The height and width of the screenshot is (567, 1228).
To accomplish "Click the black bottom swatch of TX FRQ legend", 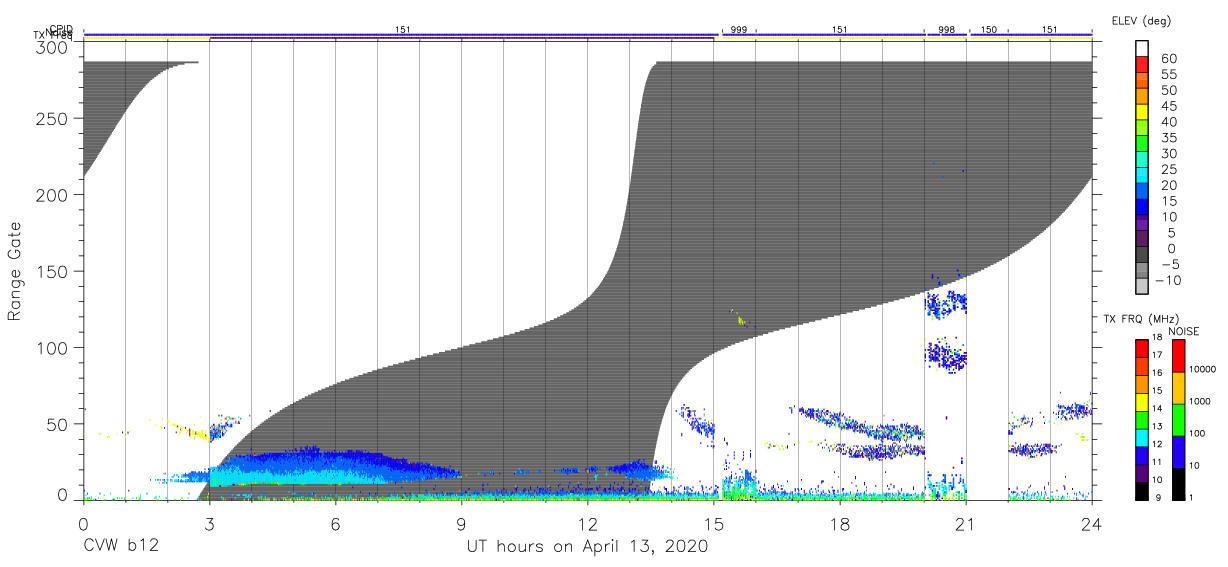I will point(1141,490).
